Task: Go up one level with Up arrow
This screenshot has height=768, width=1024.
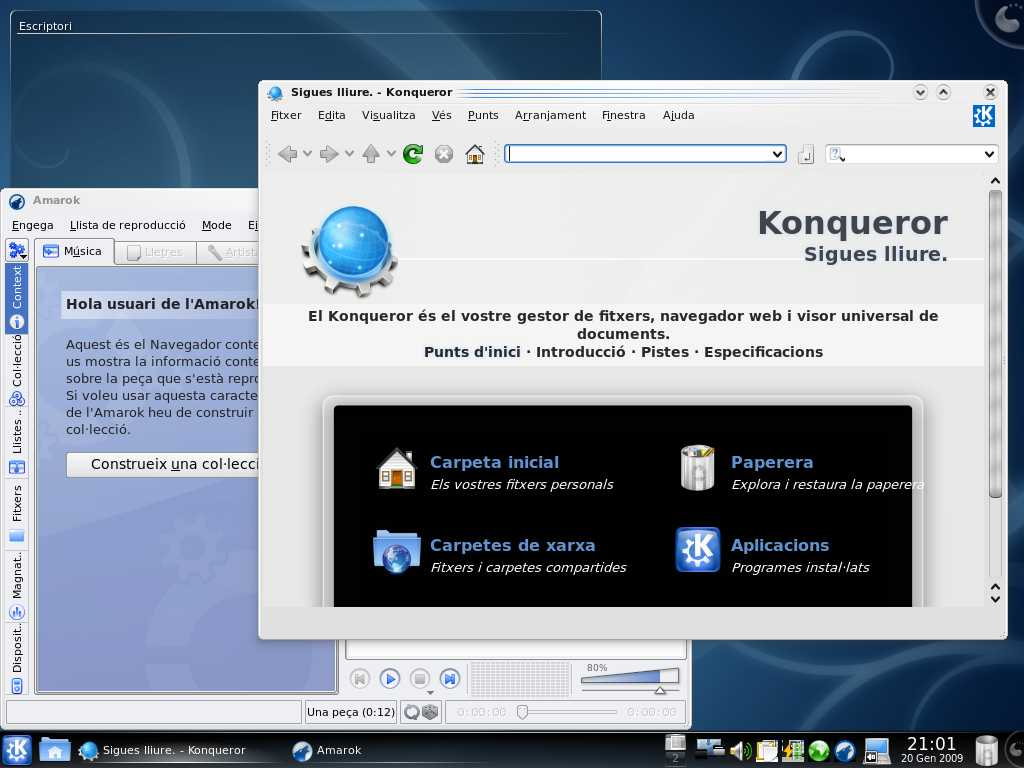Action: [371, 154]
